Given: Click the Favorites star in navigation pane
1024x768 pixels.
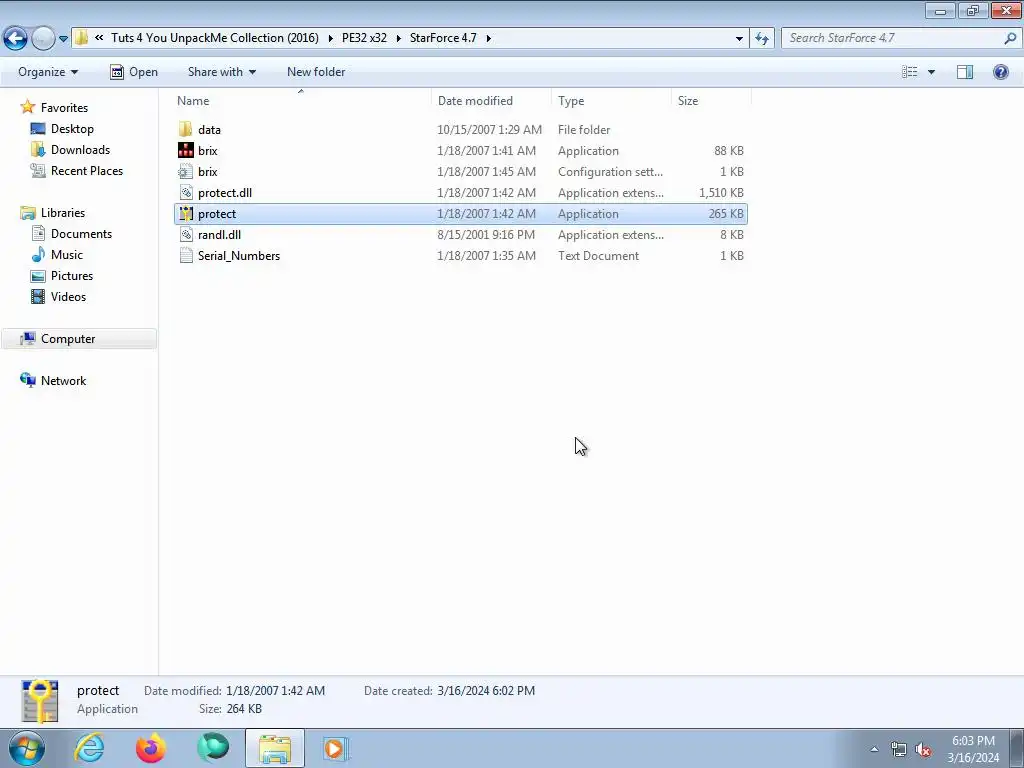Looking at the screenshot, I should (x=27, y=106).
